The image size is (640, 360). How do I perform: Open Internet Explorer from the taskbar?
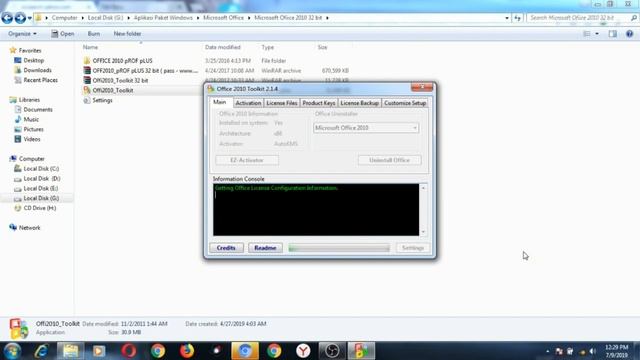tap(41, 351)
